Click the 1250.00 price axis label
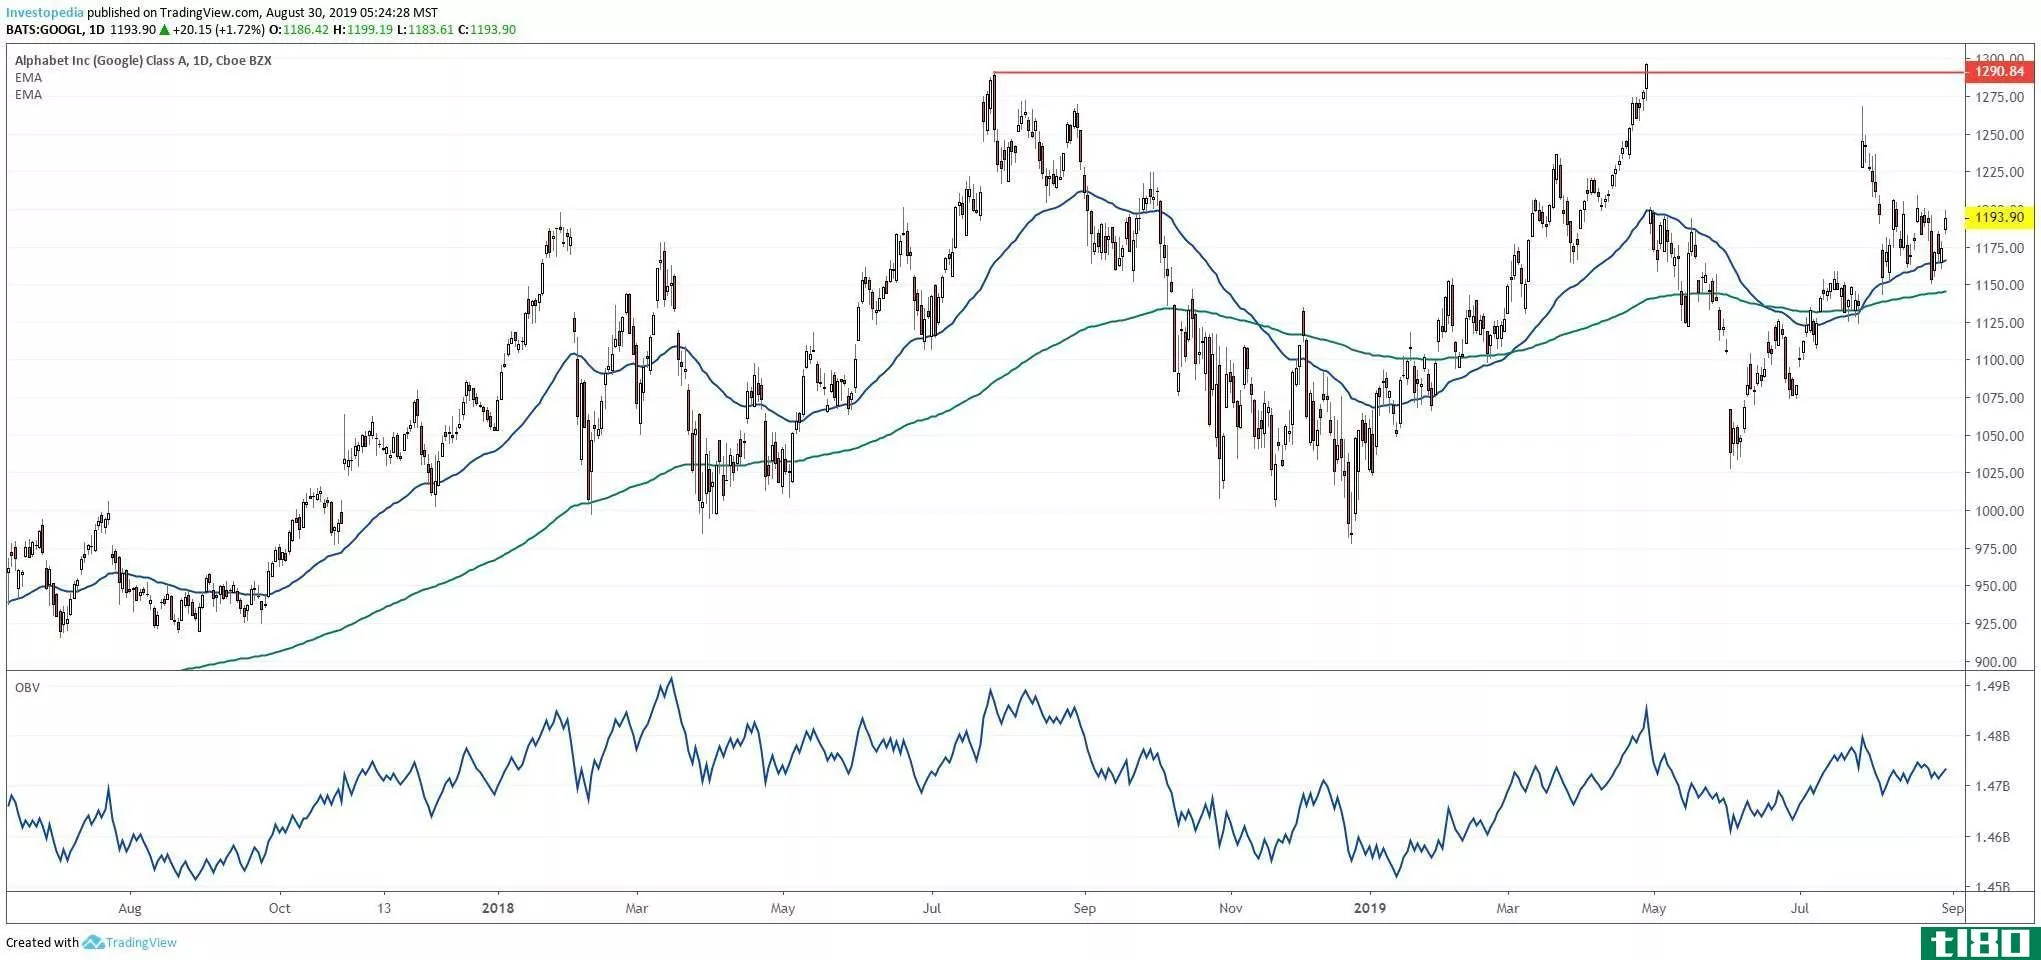This screenshot has width=2041, height=960. pyautogui.click(x=2000, y=135)
